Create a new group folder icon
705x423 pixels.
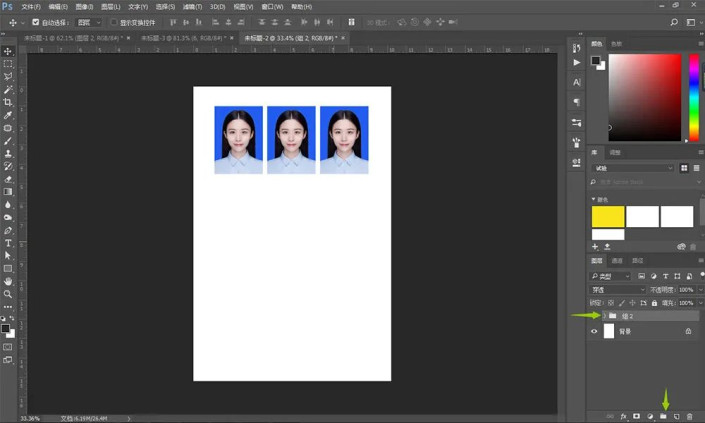[663, 416]
